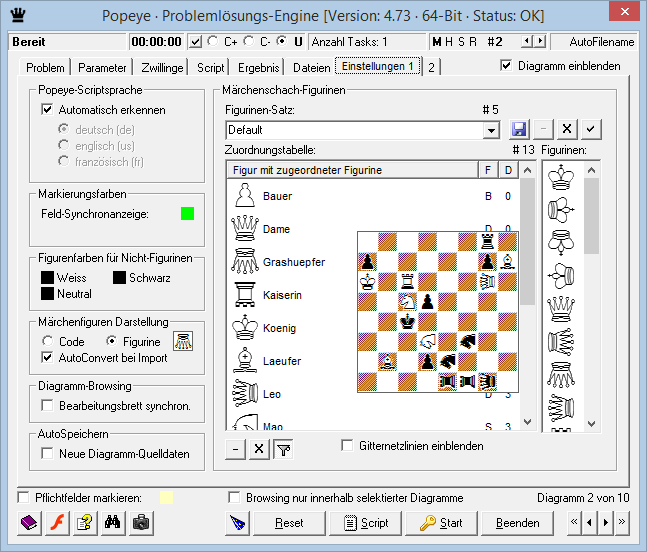The width and height of the screenshot is (647, 552).
Task: Enable 'Browsing nur innerhalb selektierter Diagramme' checkbox
Action: click(x=234, y=498)
